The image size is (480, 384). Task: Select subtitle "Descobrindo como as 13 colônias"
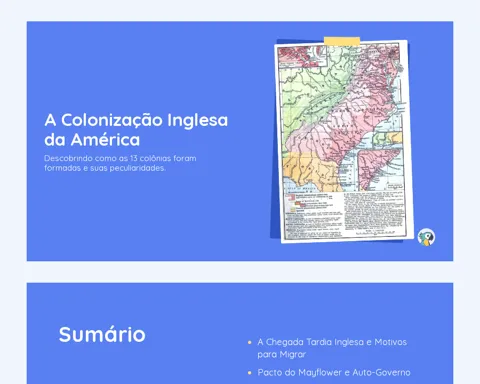click(120, 163)
